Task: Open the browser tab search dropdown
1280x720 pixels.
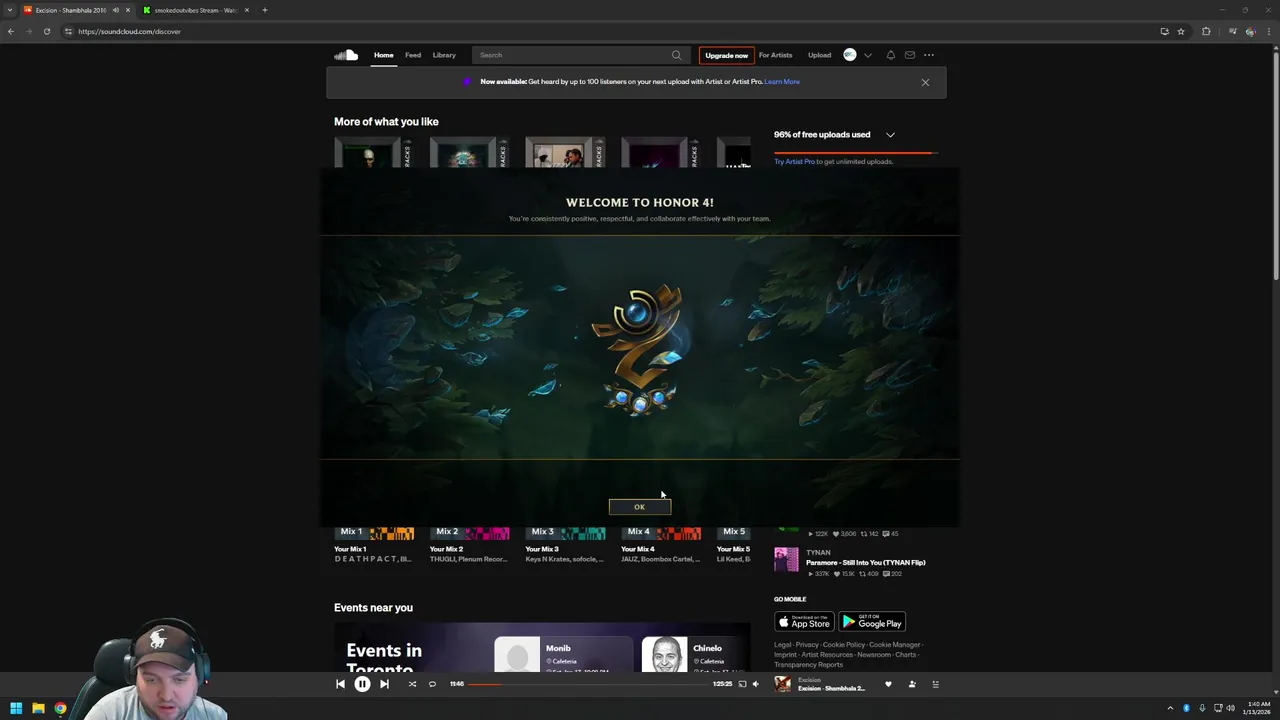Action: [10, 10]
